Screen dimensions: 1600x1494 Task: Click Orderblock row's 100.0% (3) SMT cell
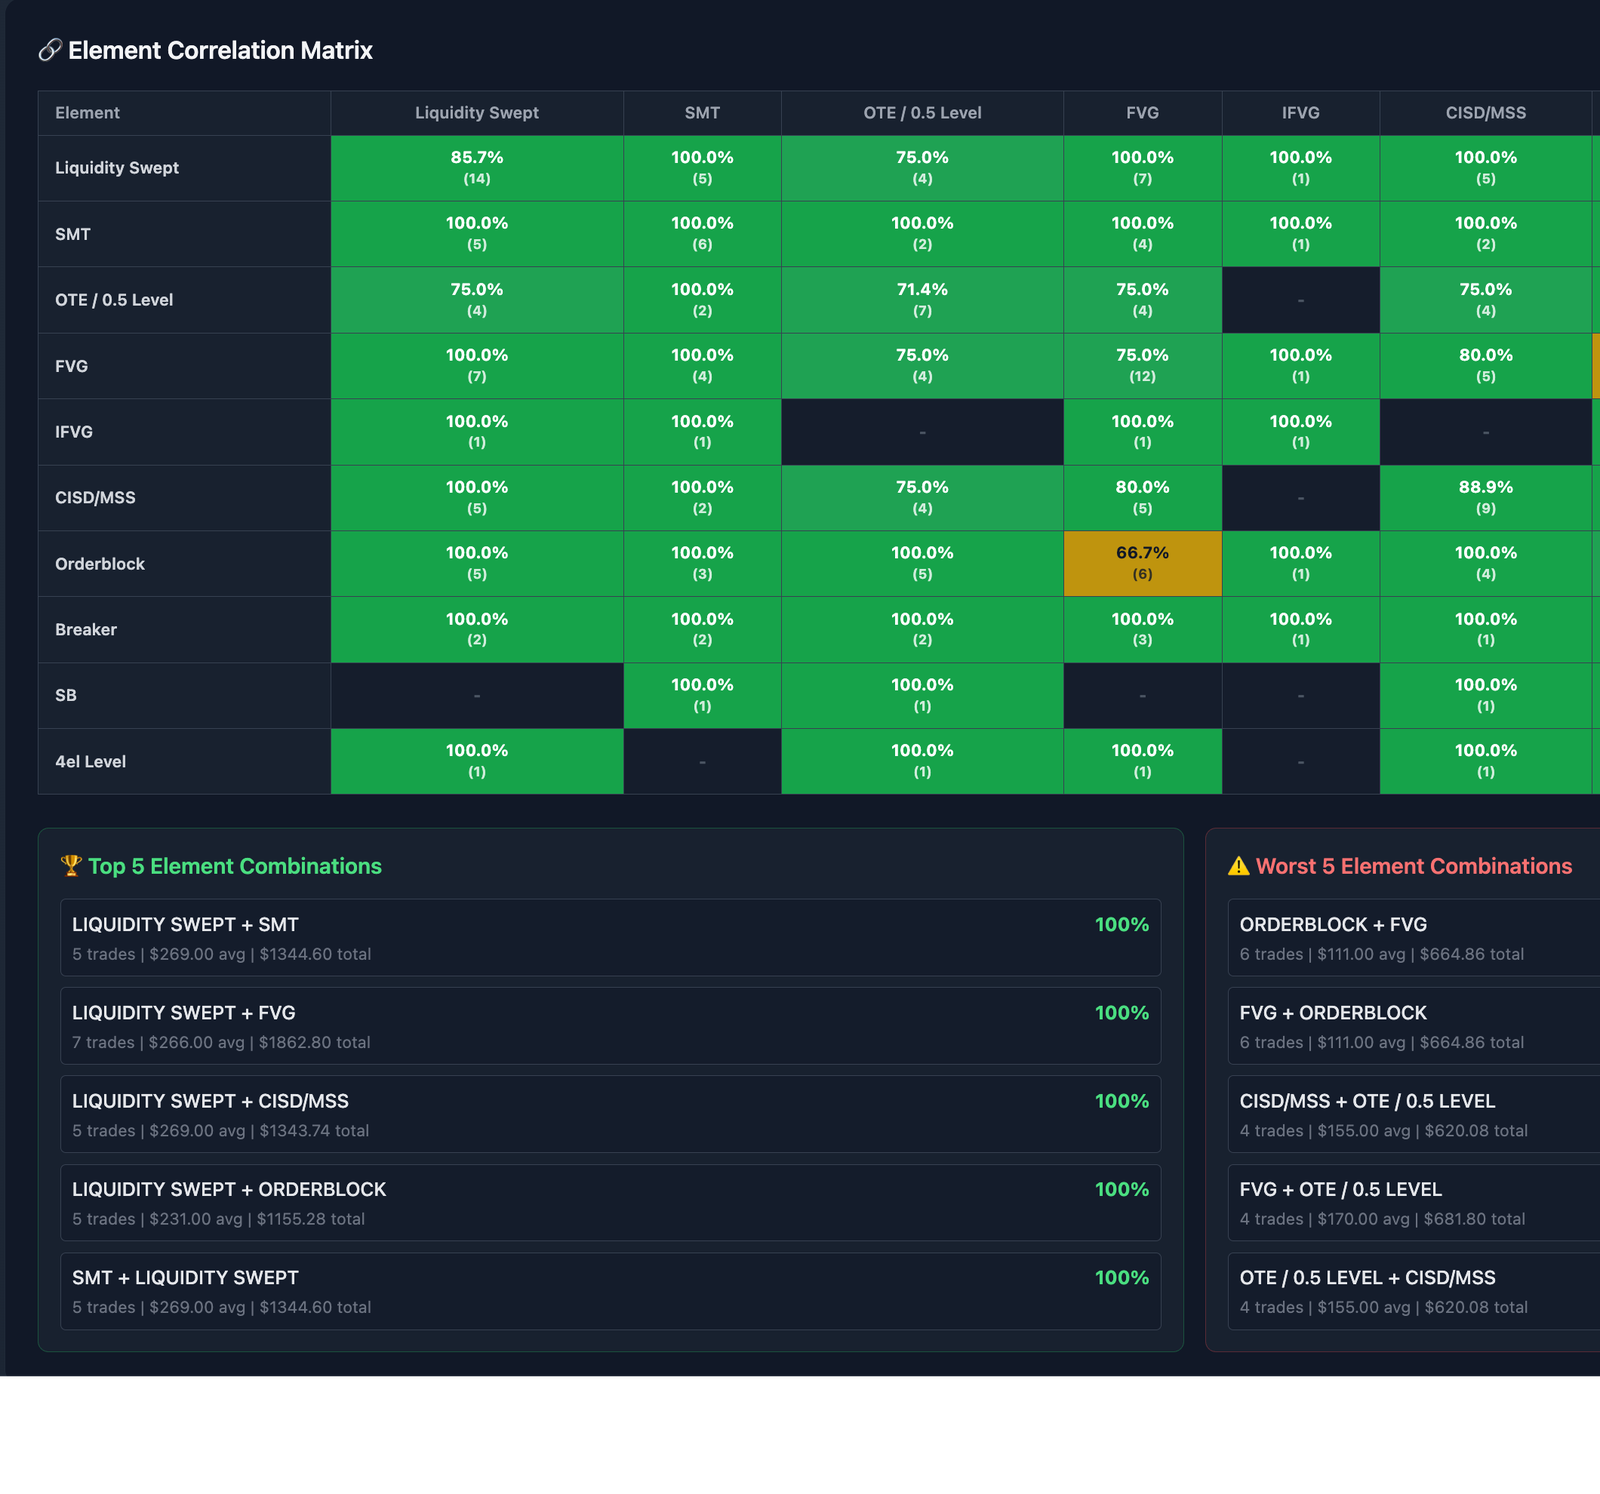[702, 564]
